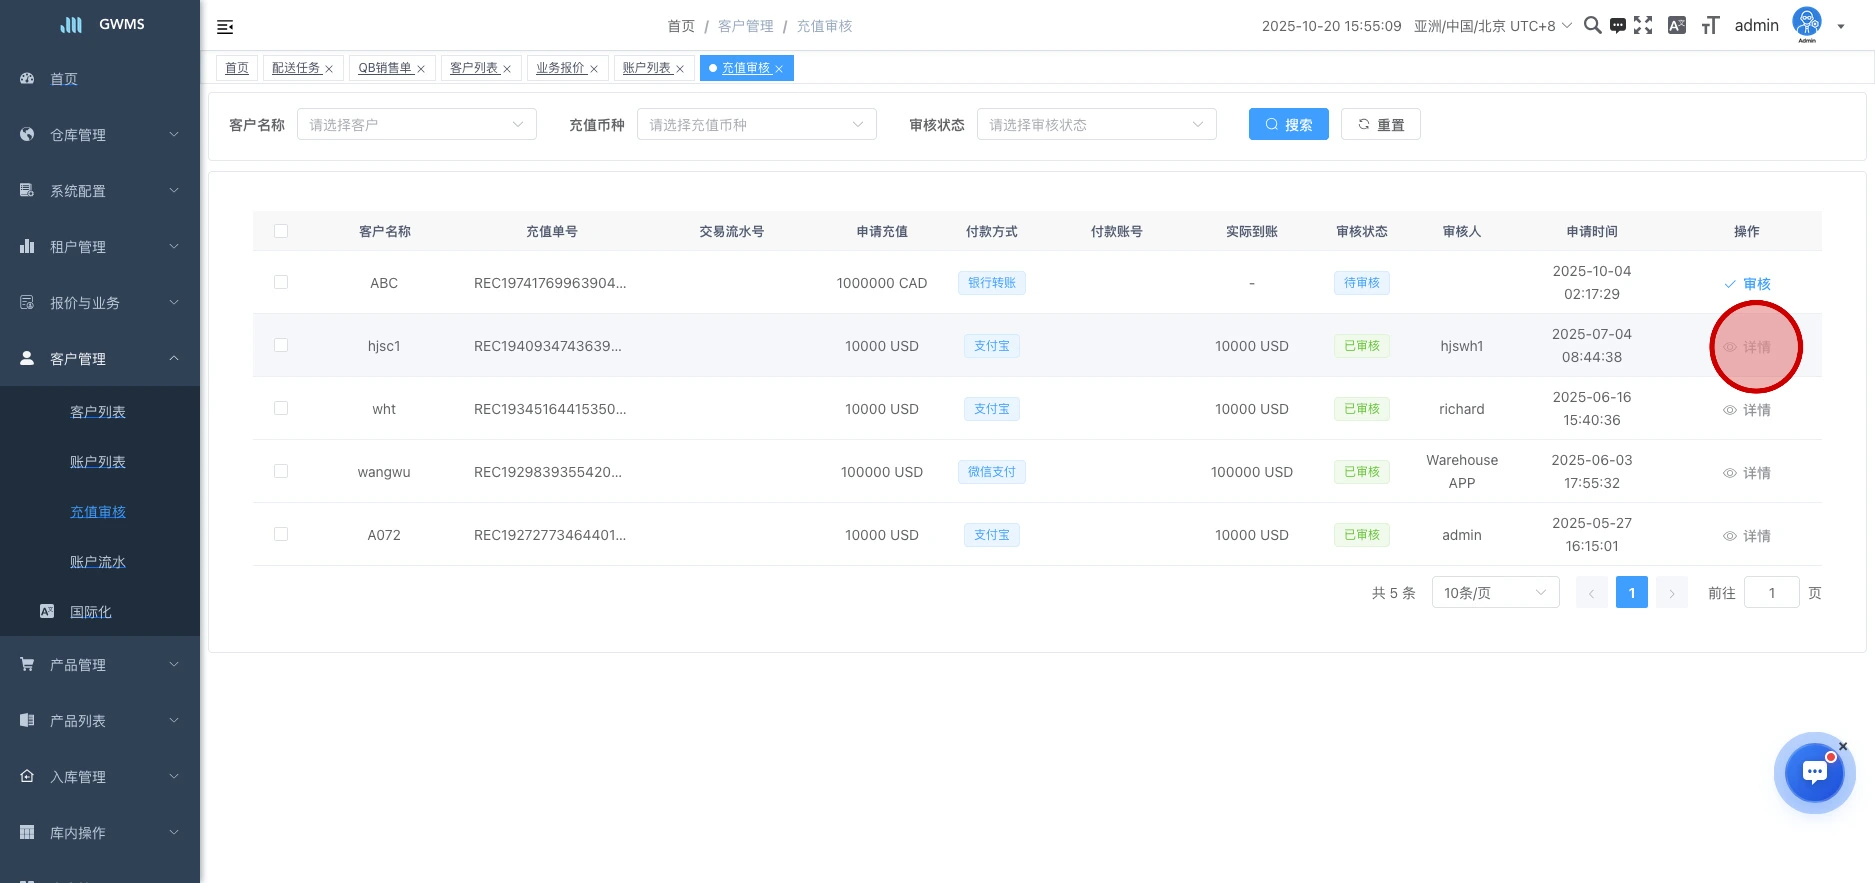This screenshot has width=1875, height=883.
Task: Click the page jump number input field
Action: [1771, 593]
